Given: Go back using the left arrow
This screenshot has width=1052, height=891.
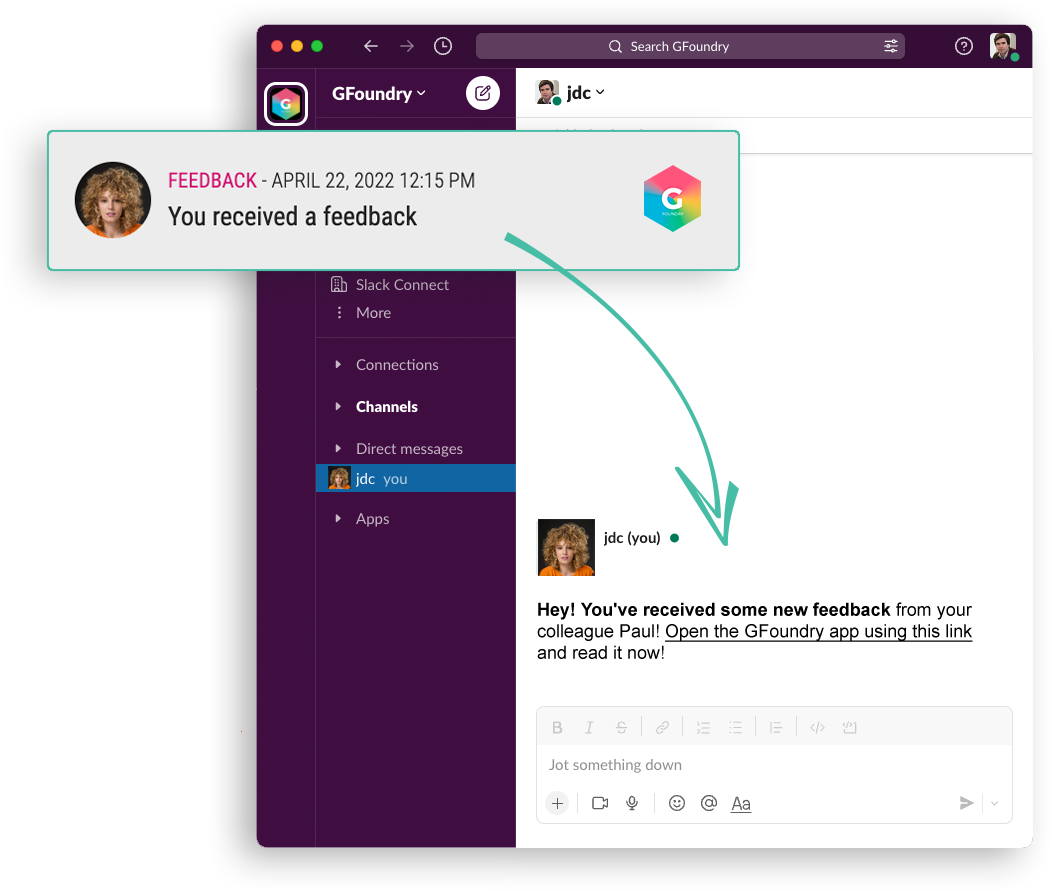Looking at the screenshot, I should (370, 46).
